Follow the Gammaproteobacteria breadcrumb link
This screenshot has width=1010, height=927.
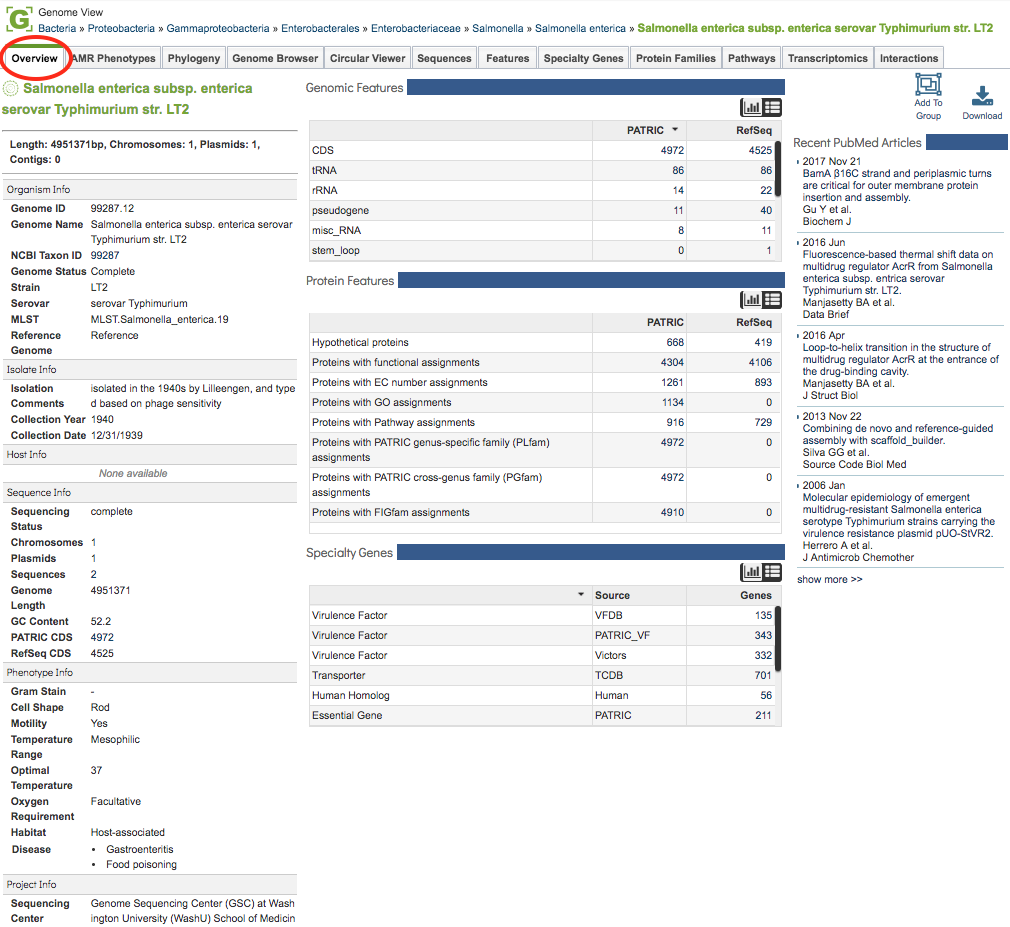point(218,28)
